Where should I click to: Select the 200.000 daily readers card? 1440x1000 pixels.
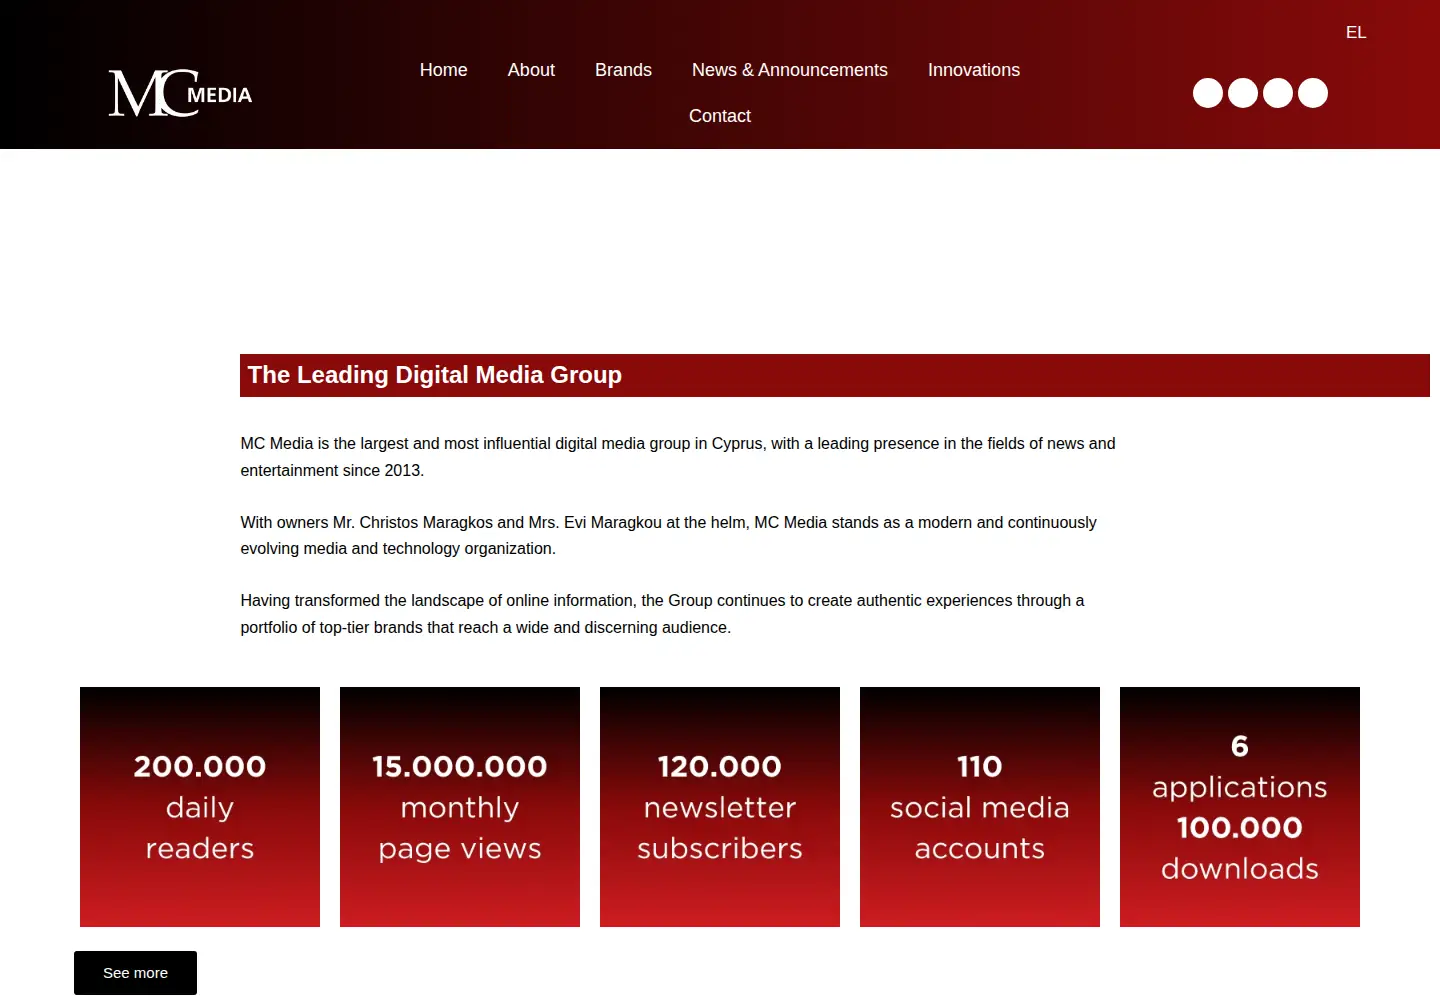[x=200, y=807]
